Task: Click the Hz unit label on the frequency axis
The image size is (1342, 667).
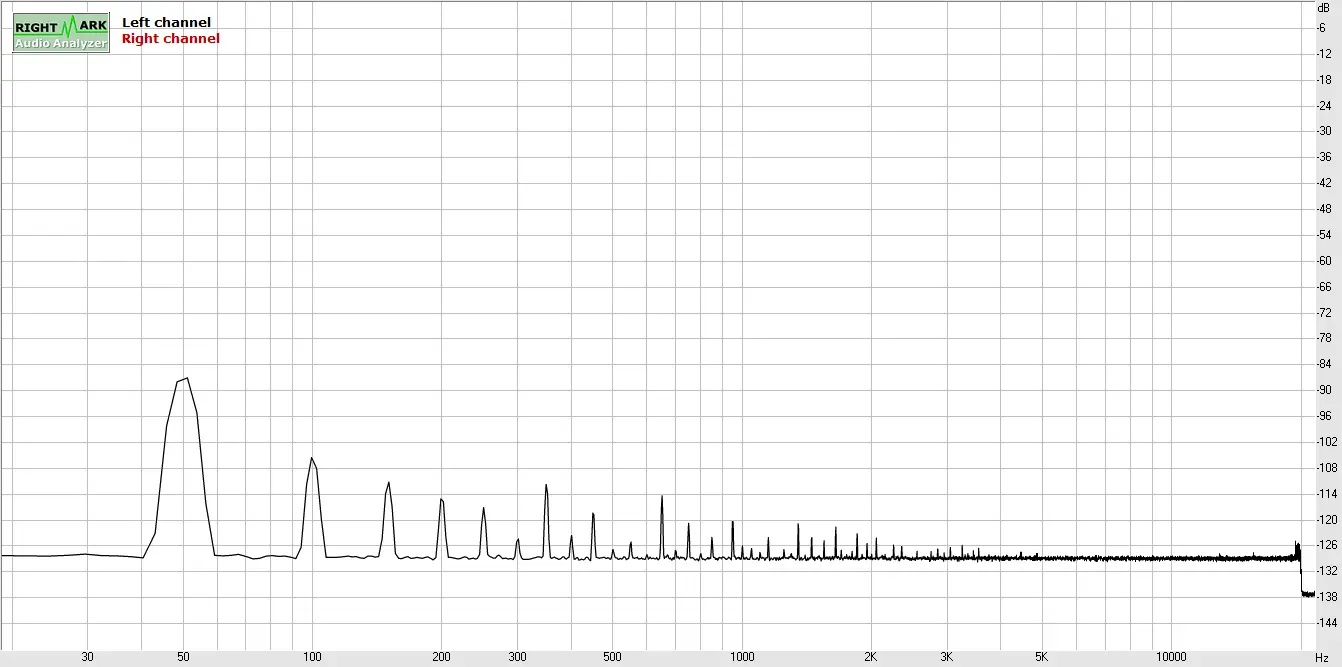Action: (x=1321, y=657)
